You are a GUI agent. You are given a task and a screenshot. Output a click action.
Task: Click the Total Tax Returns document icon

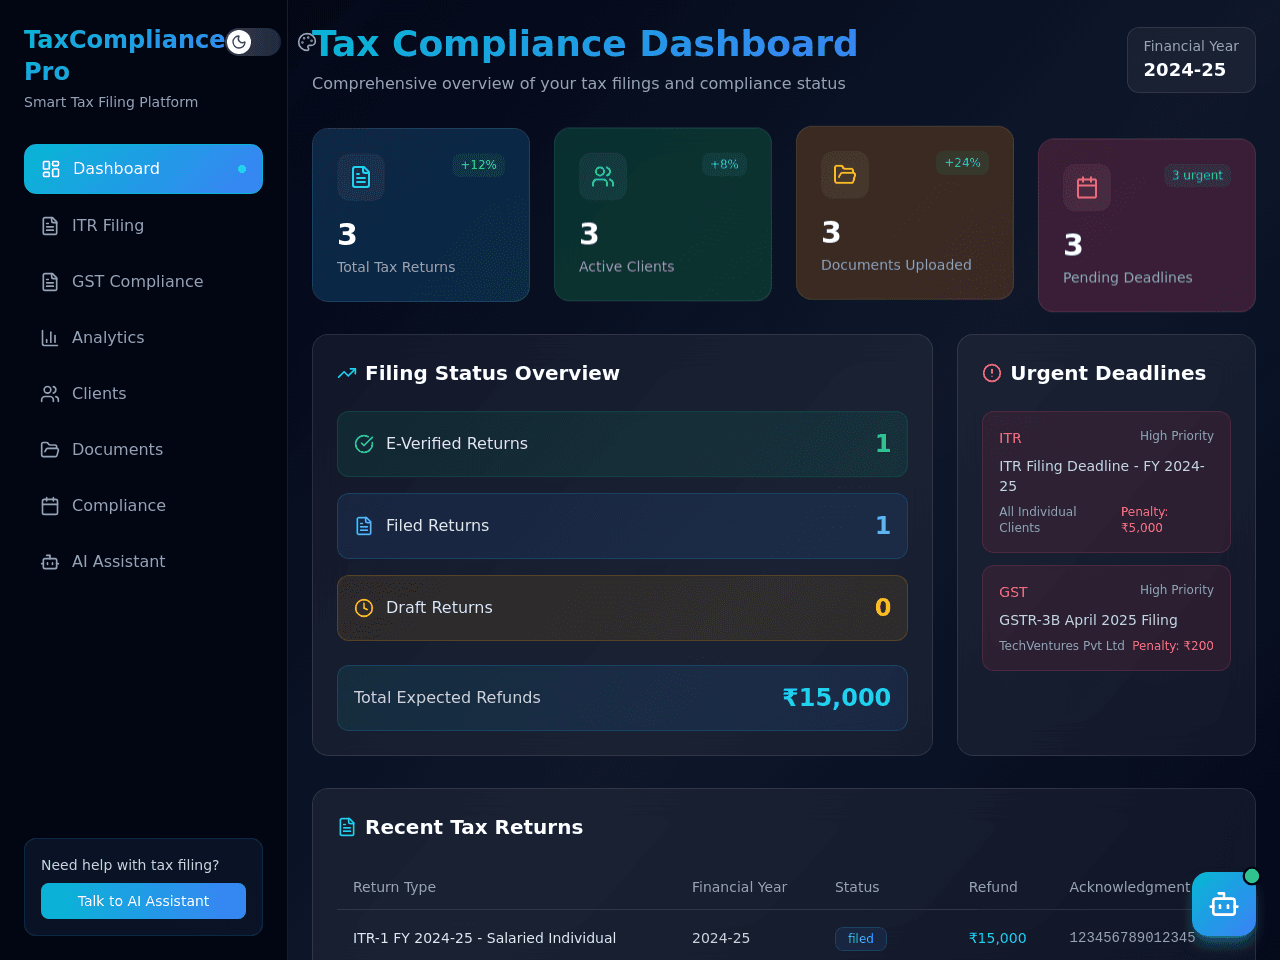[361, 177]
